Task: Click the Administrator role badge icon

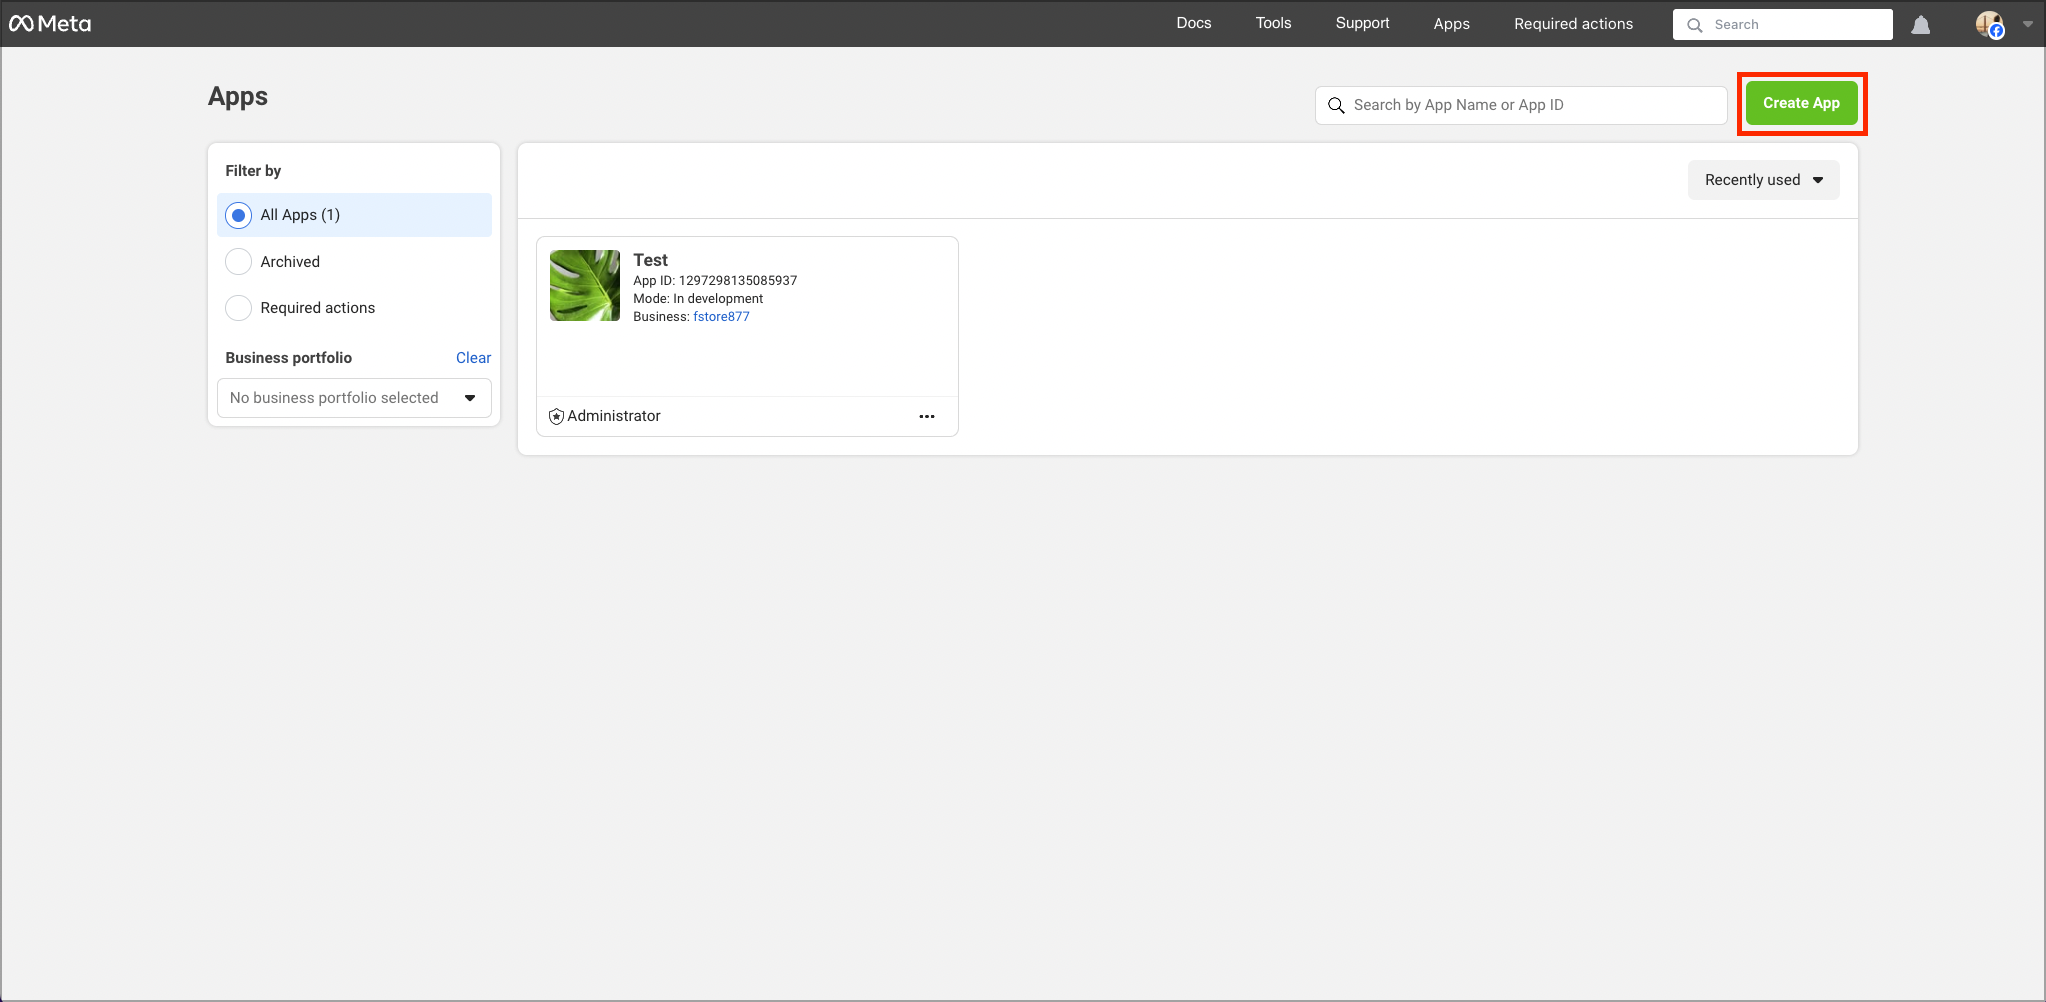Action: click(x=557, y=416)
